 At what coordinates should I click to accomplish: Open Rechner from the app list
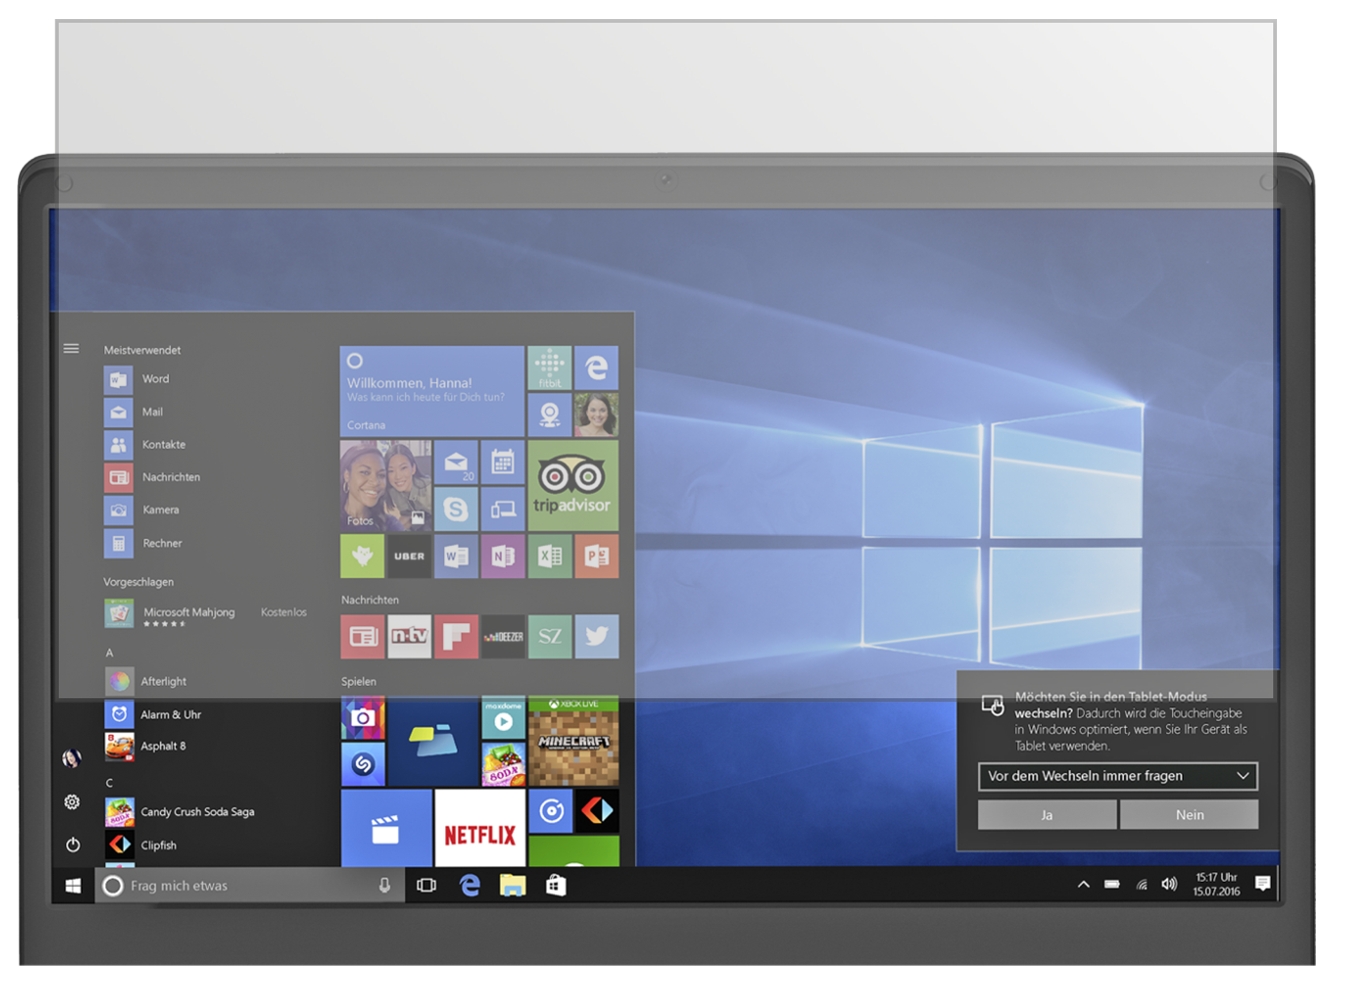[x=143, y=543]
